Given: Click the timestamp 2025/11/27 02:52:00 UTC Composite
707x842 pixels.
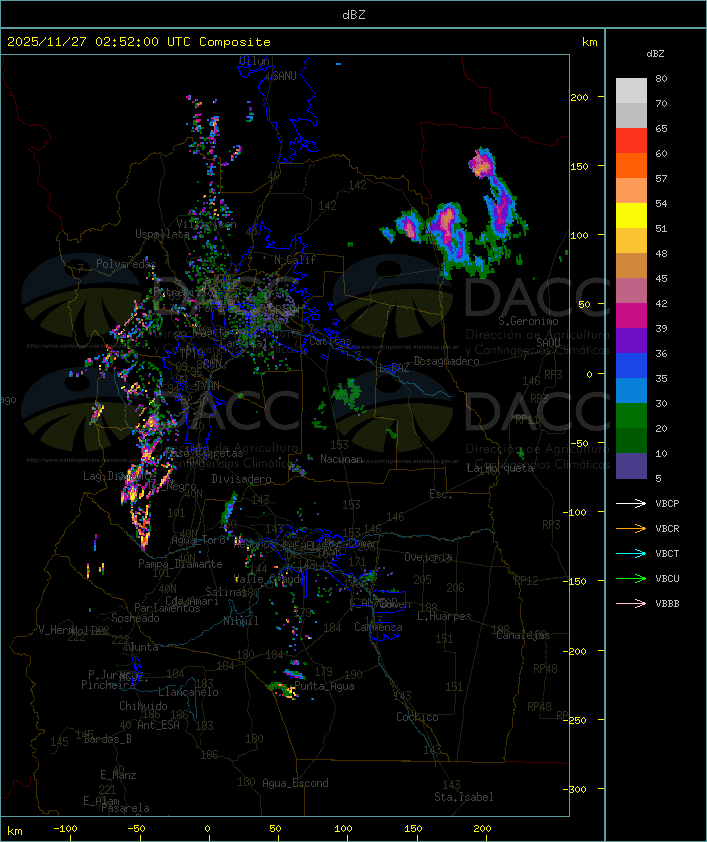Looking at the screenshot, I should tap(139, 42).
